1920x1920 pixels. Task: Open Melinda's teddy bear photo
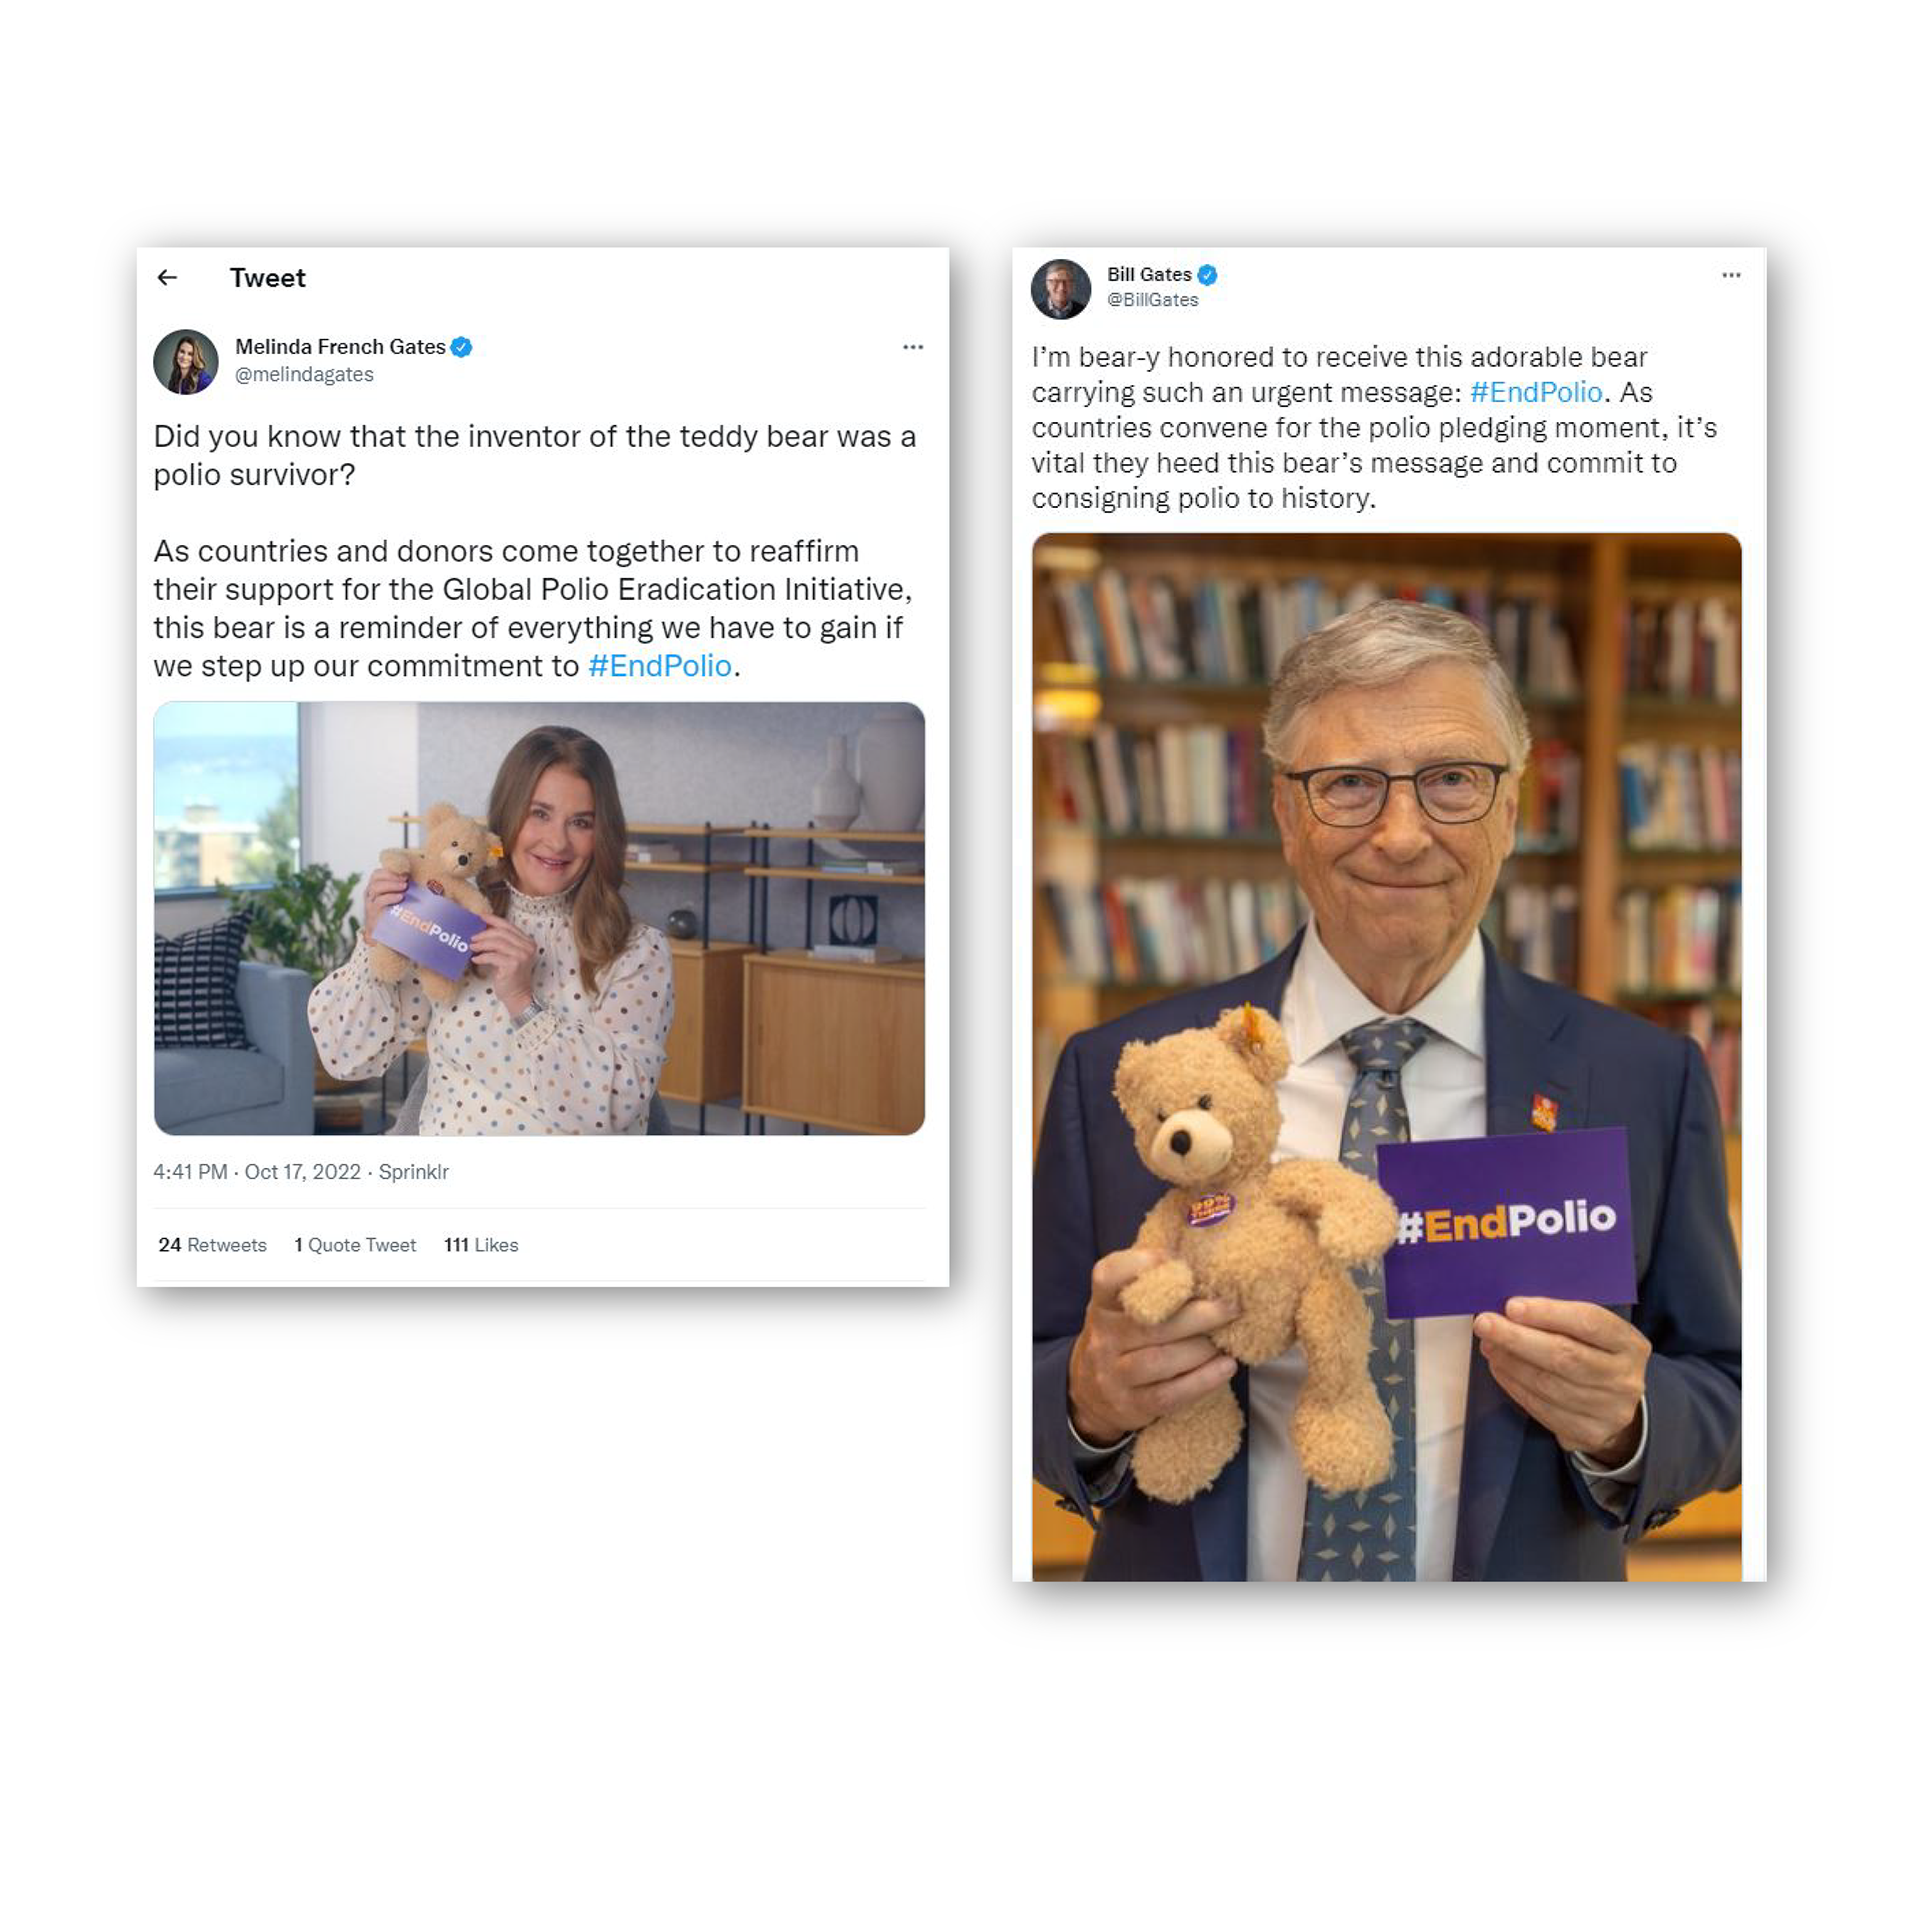point(539,918)
